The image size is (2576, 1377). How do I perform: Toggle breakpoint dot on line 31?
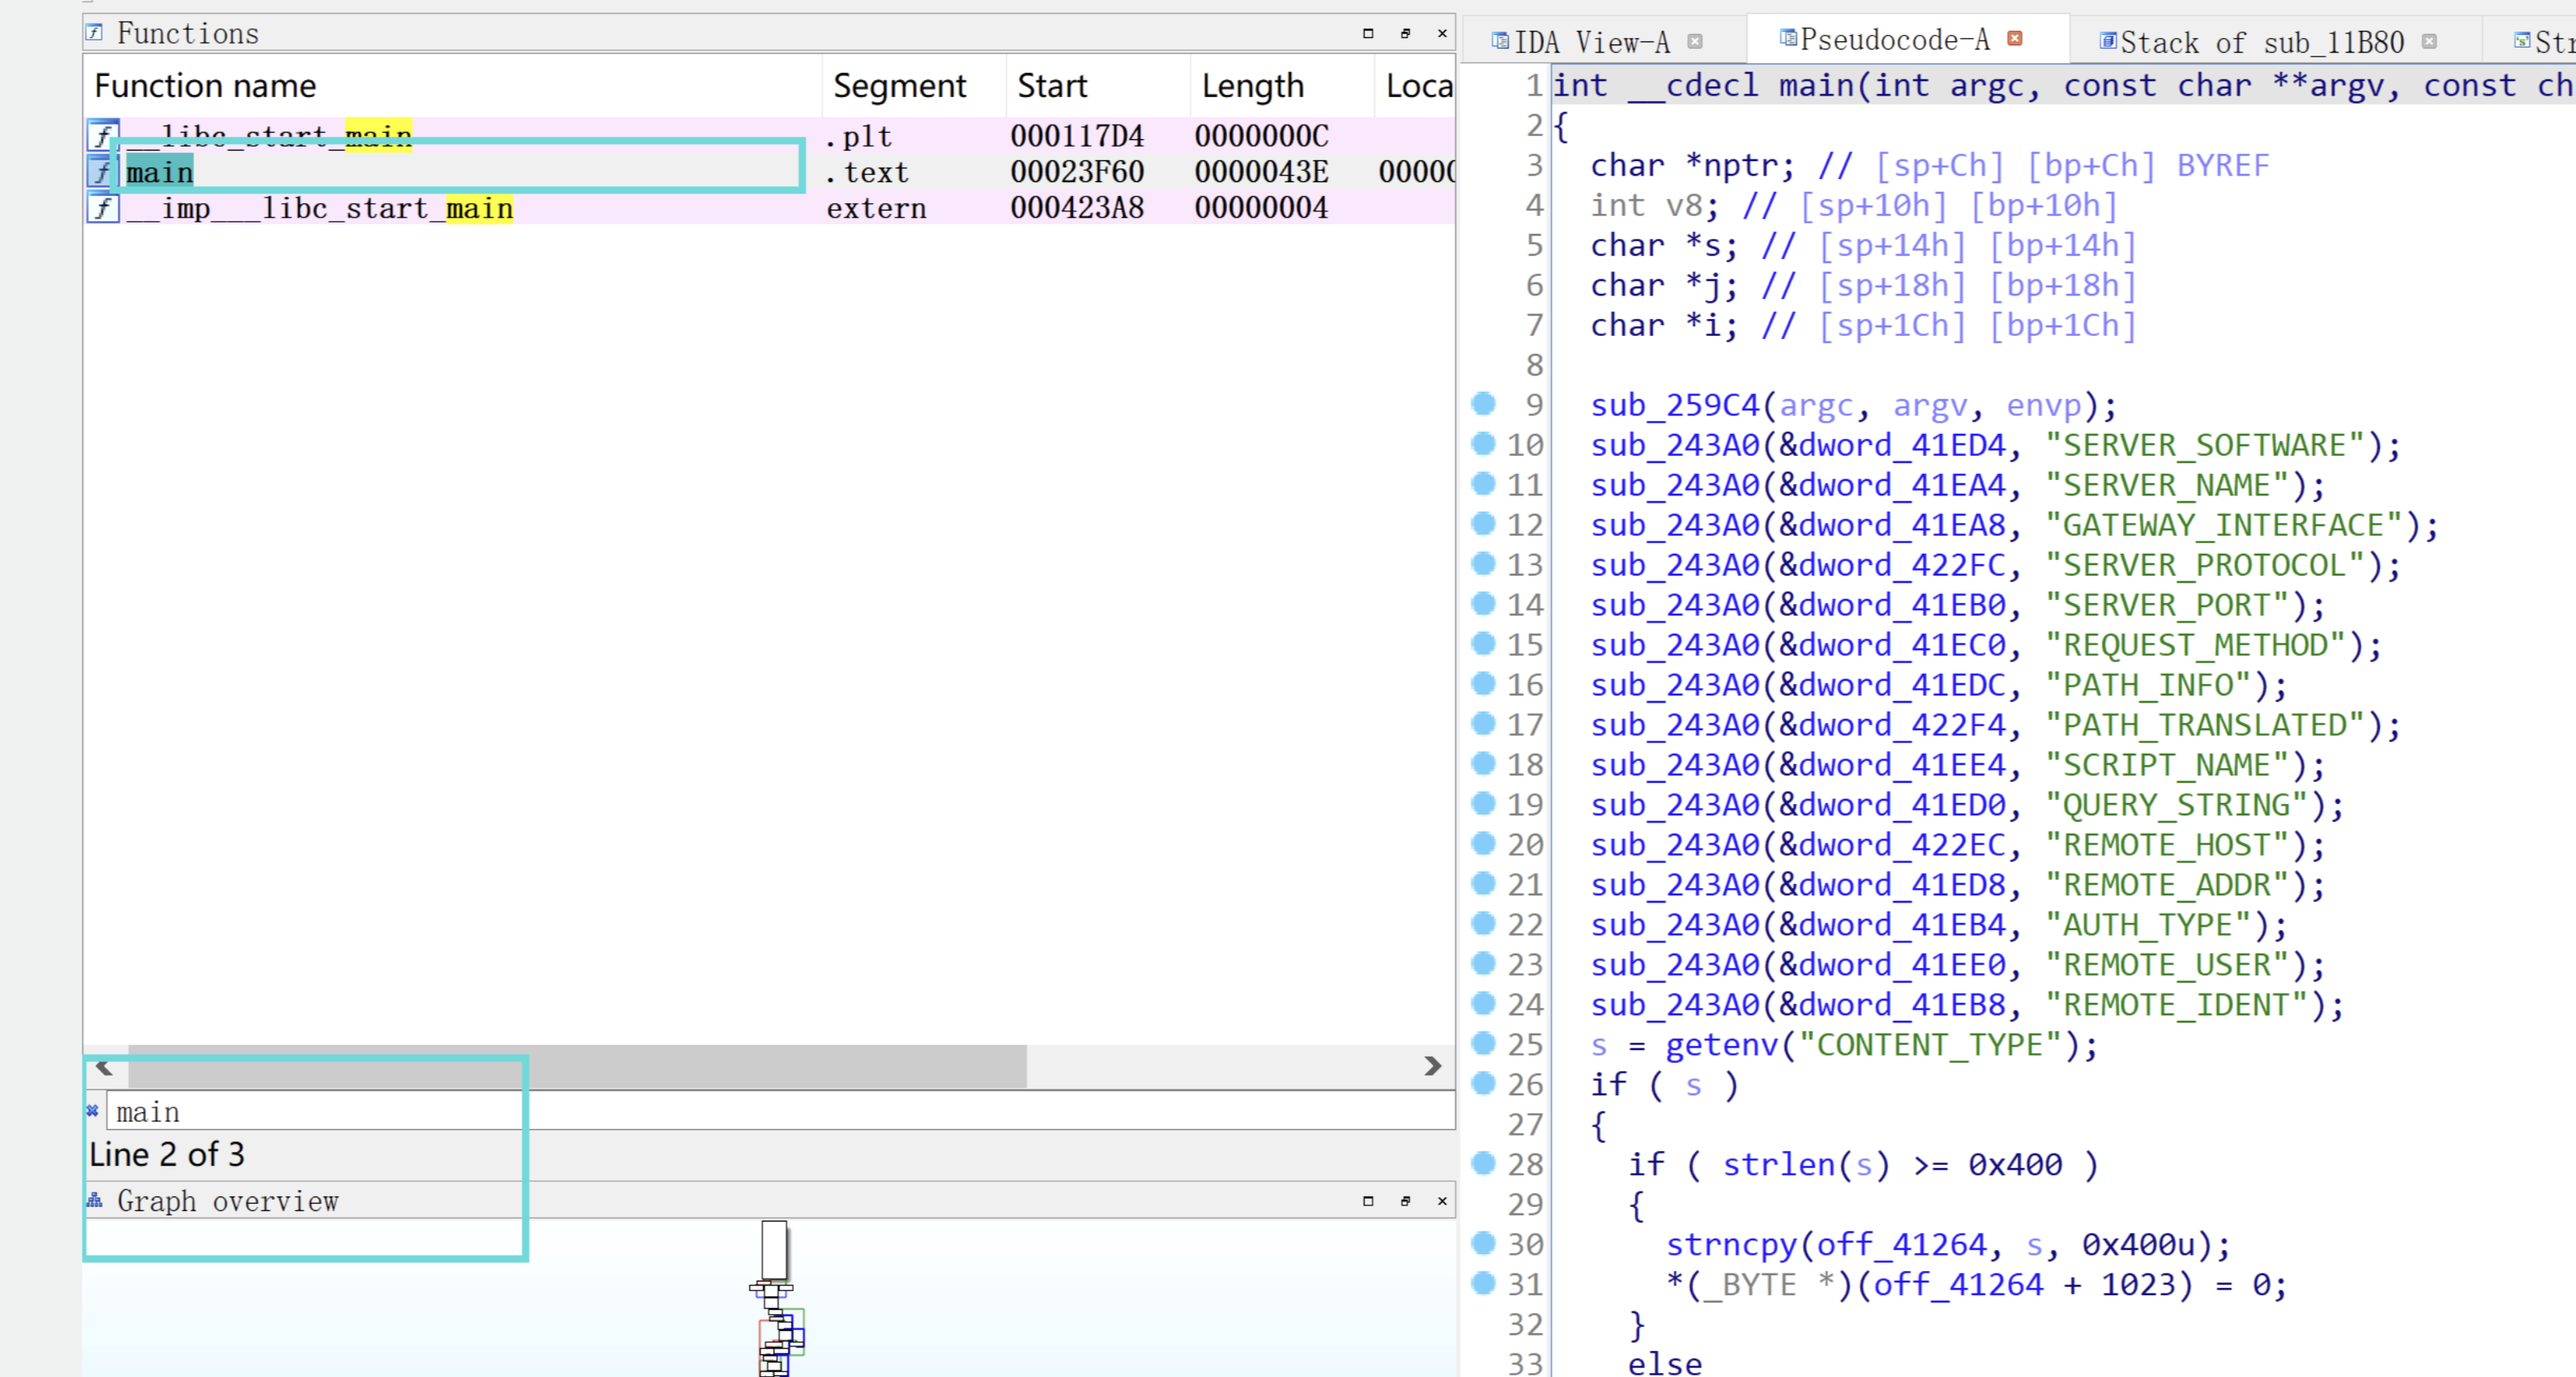tap(1484, 1283)
